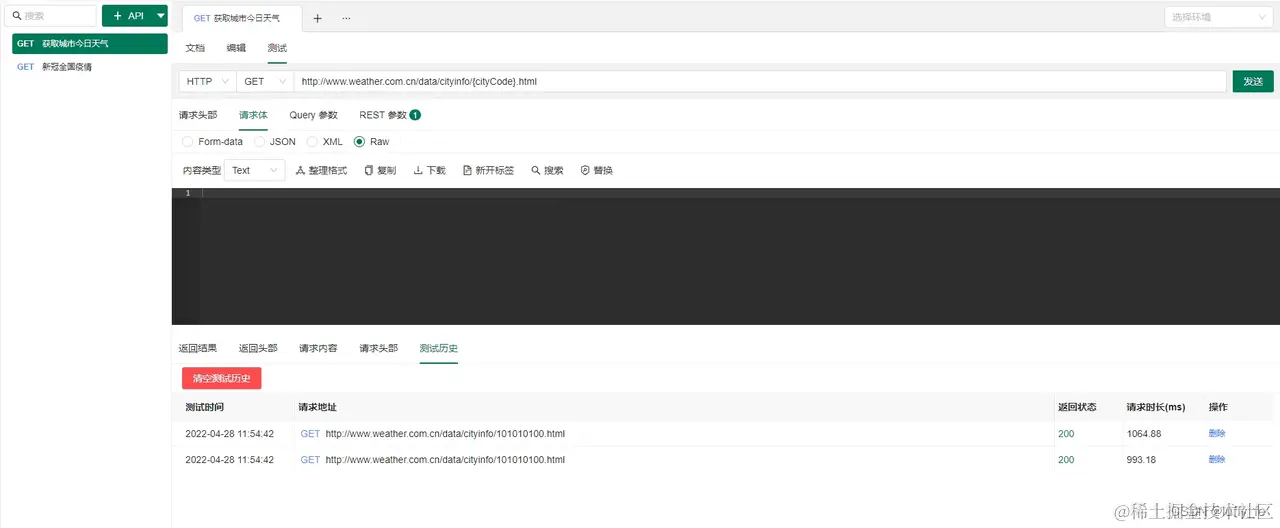Switch to the 测试 tab
The height and width of the screenshot is (528, 1280).
pos(277,48)
